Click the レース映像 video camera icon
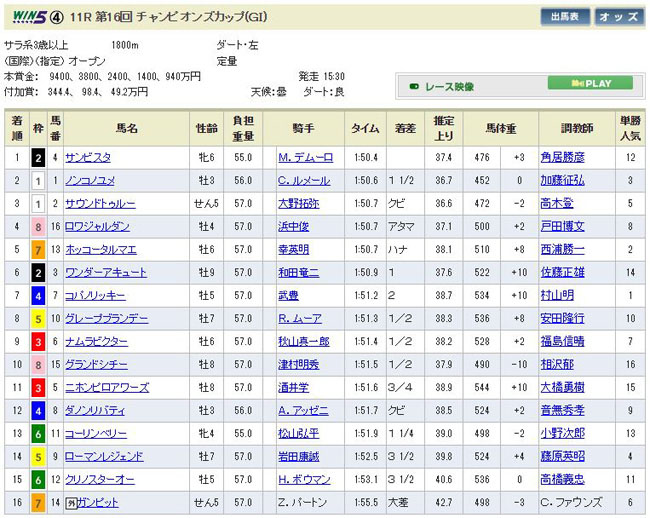This screenshot has width=650, height=518. (x=414, y=87)
